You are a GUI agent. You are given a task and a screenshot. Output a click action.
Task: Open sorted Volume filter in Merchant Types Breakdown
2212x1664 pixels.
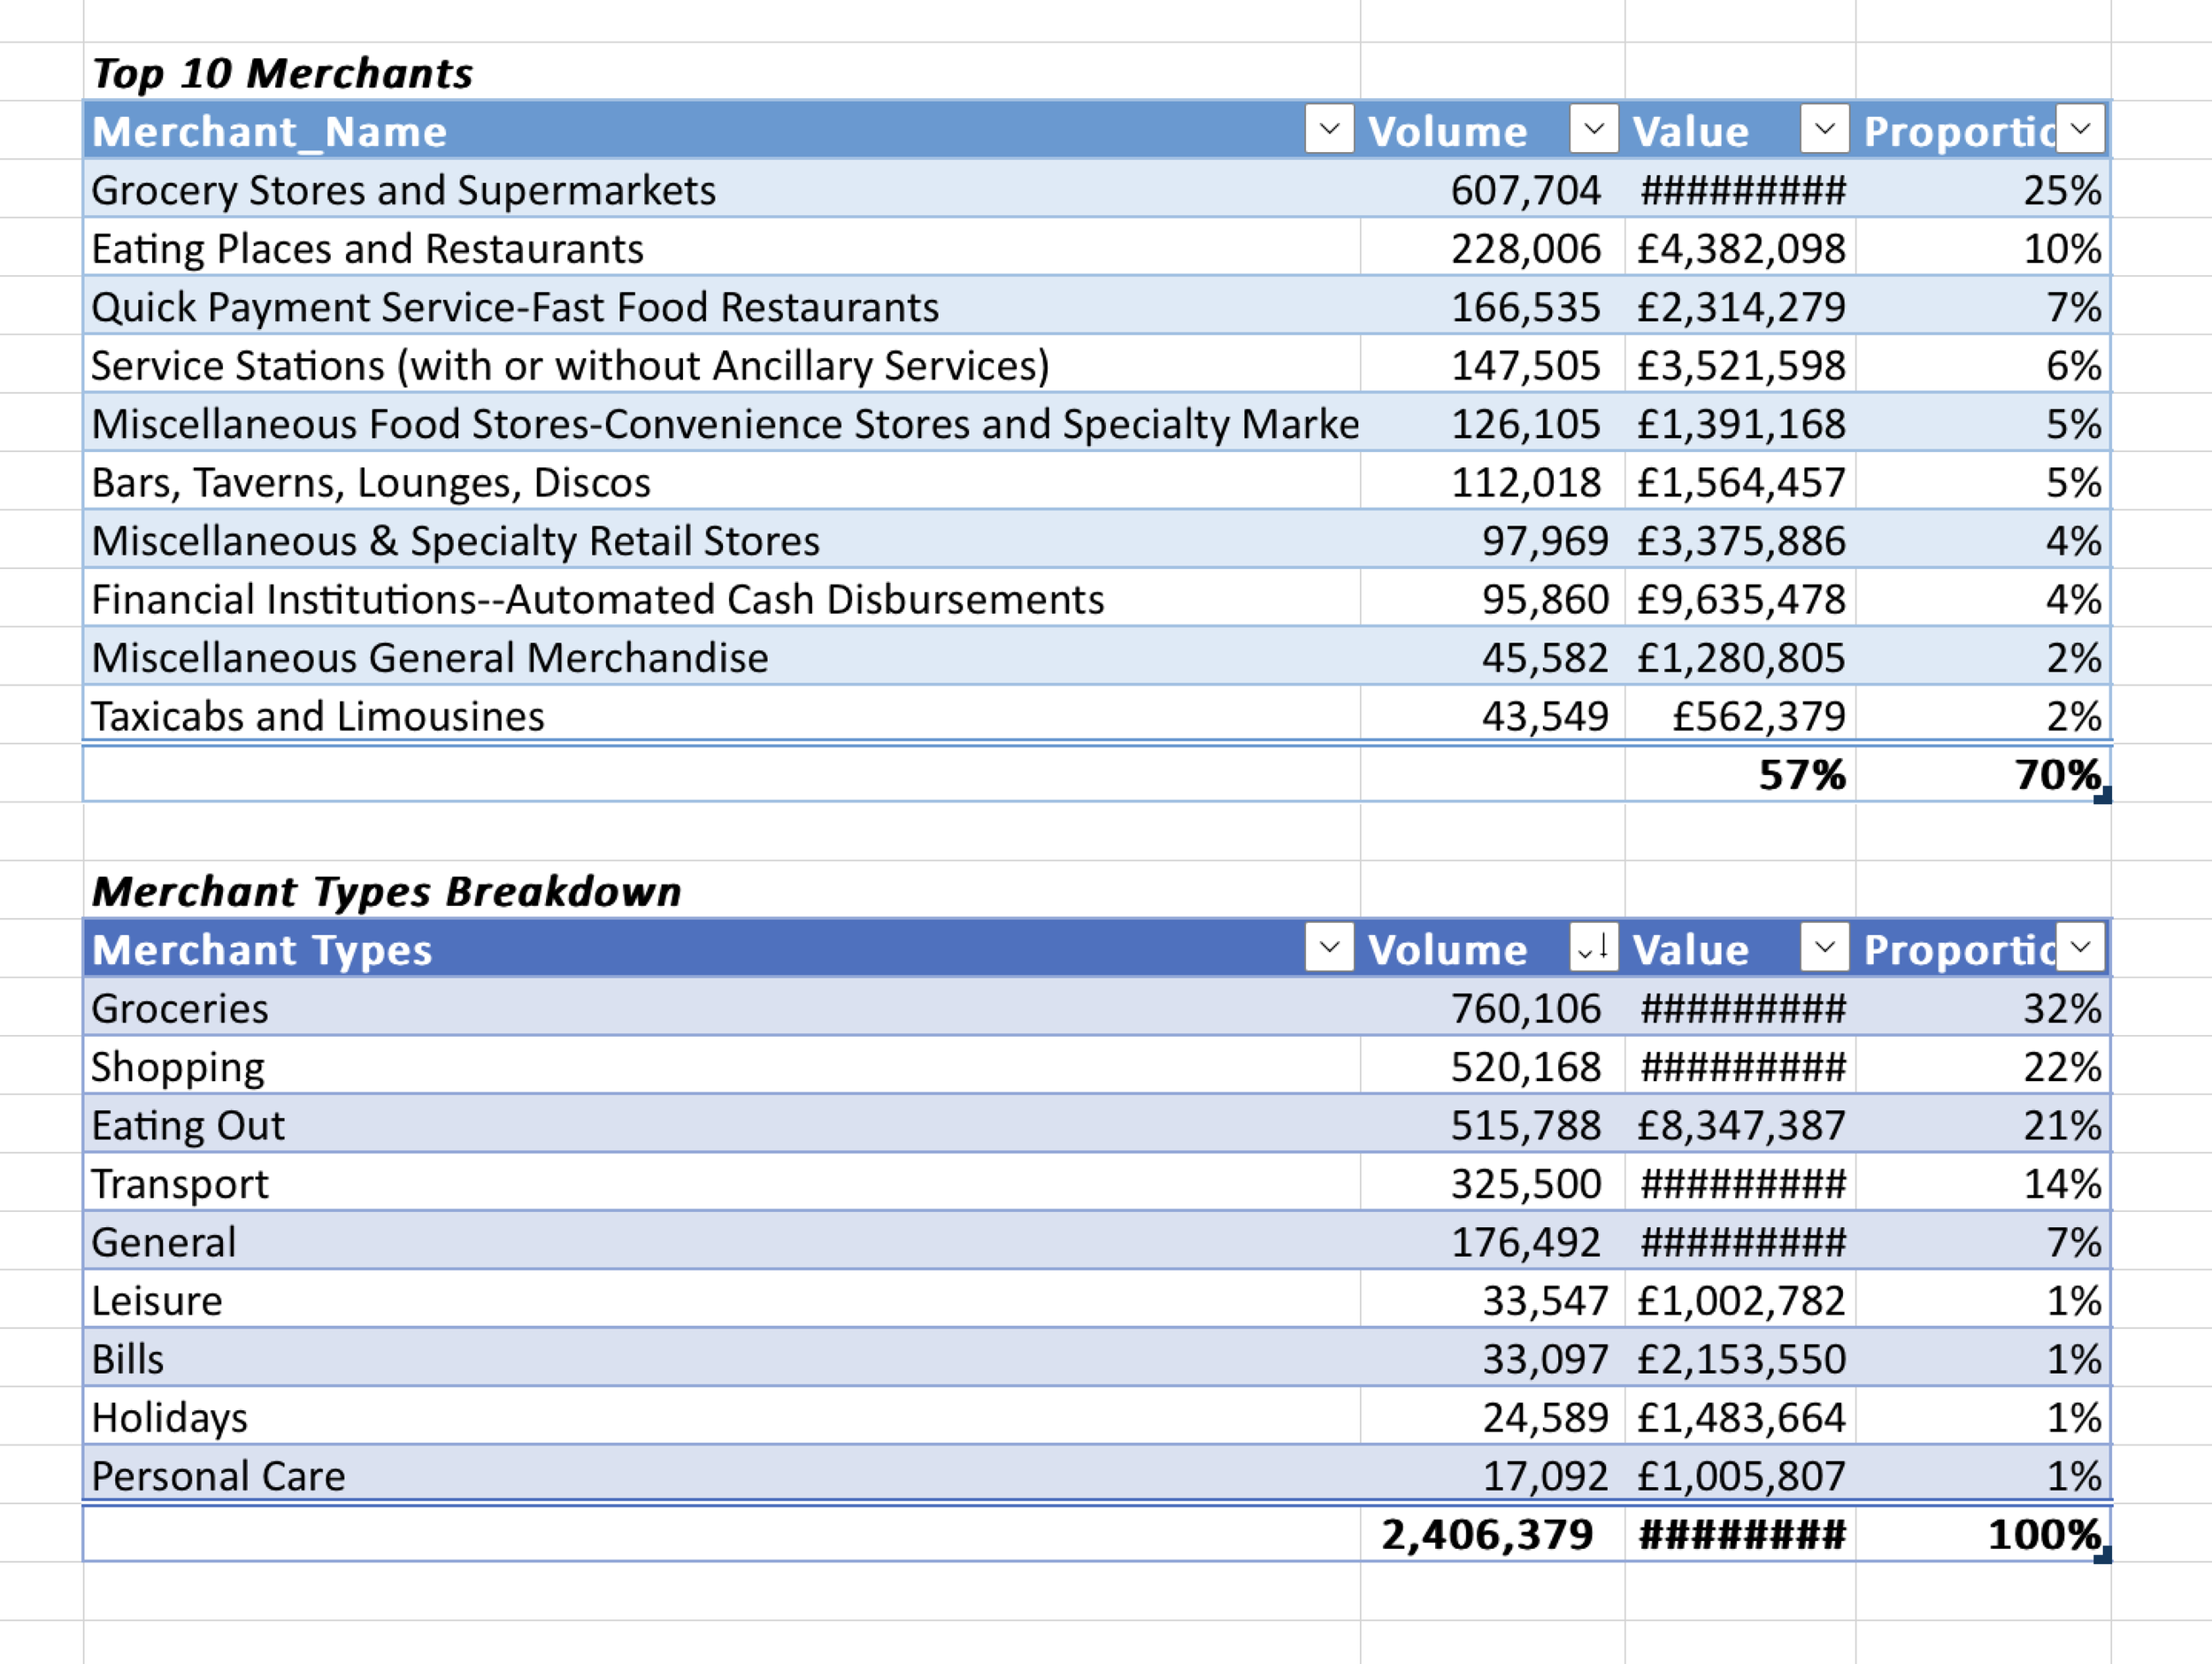click(x=1594, y=947)
